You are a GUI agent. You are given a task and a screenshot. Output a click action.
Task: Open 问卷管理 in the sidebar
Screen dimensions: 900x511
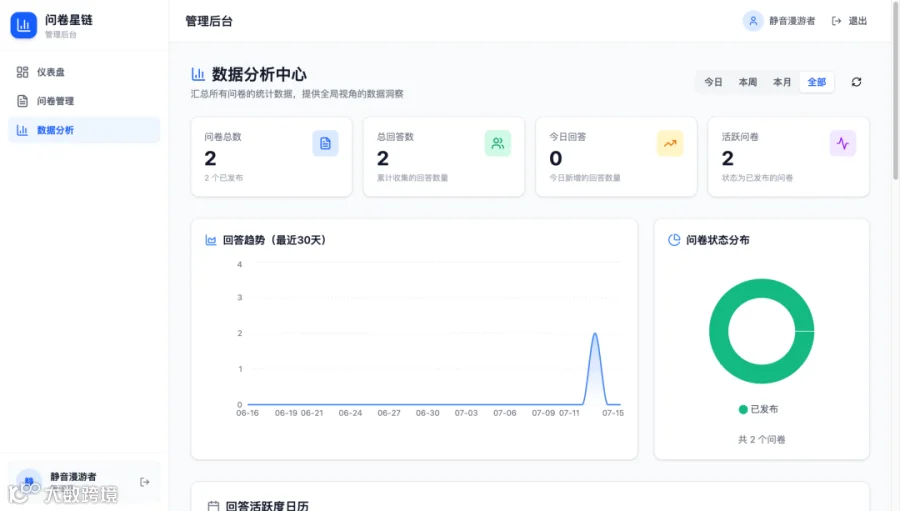[x=84, y=101]
